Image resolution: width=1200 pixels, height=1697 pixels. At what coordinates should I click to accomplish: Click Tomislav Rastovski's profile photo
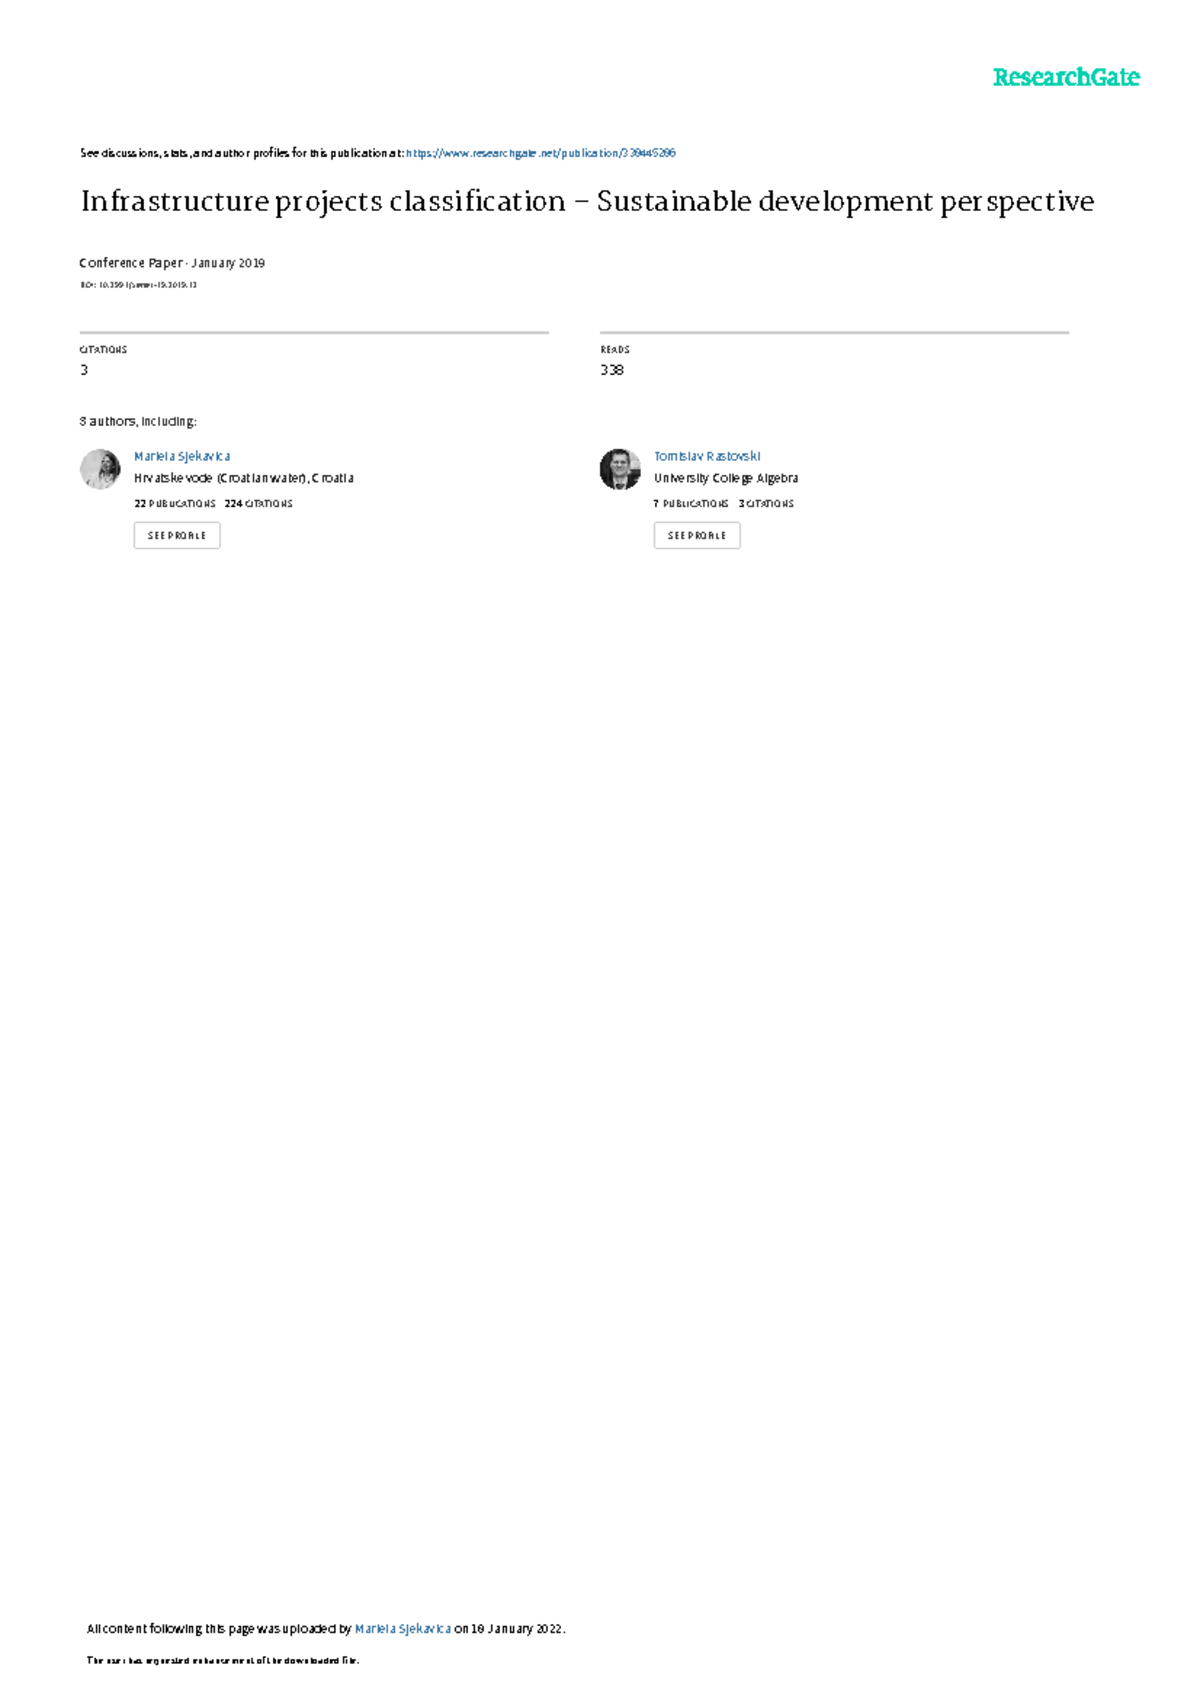(x=620, y=469)
